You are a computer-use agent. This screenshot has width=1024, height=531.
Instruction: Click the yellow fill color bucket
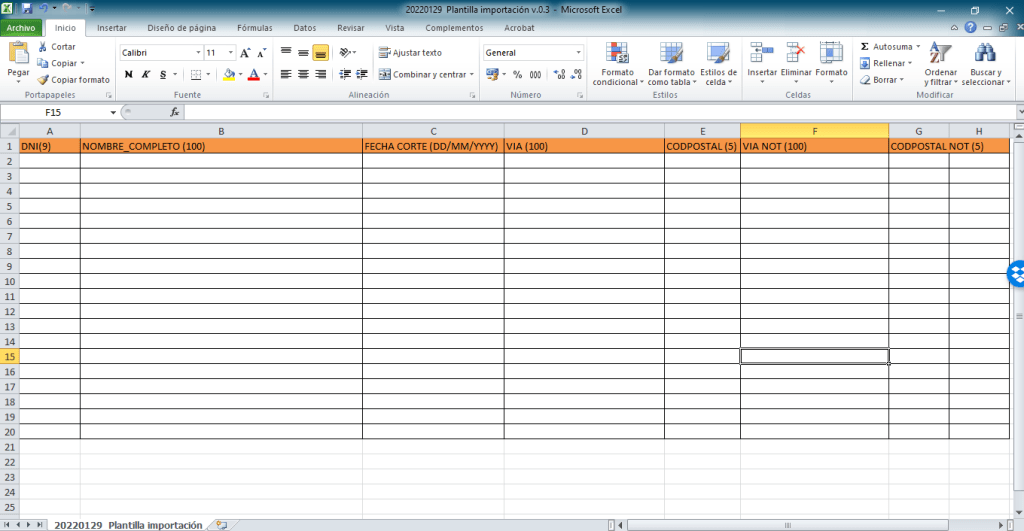[229, 74]
